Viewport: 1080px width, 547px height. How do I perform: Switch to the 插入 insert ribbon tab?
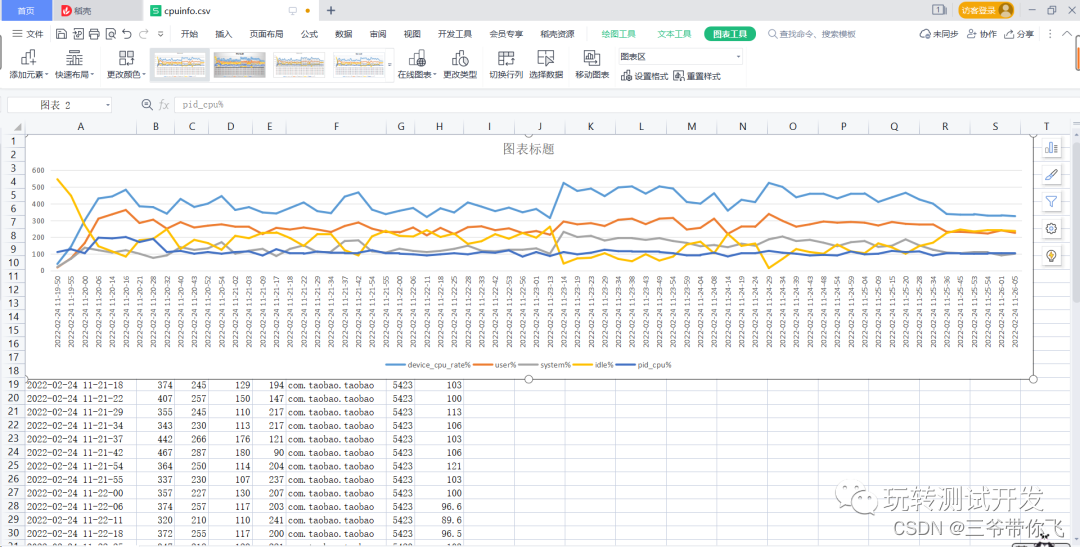click(x=224, y=34)
